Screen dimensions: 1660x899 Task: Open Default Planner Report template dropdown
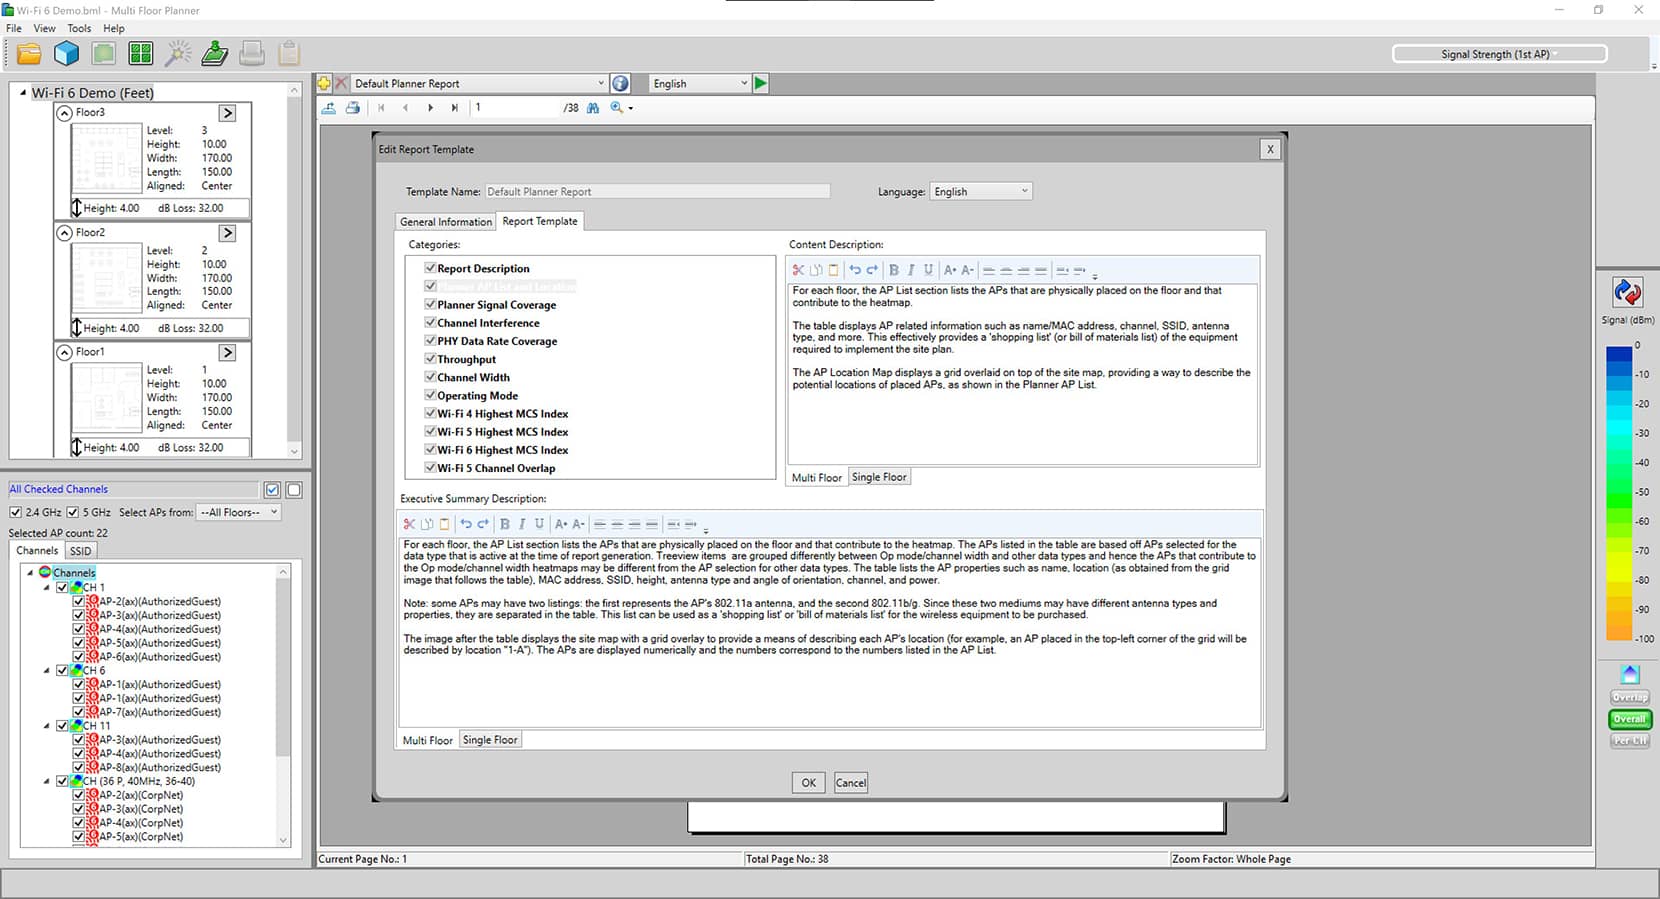(478, 84)
